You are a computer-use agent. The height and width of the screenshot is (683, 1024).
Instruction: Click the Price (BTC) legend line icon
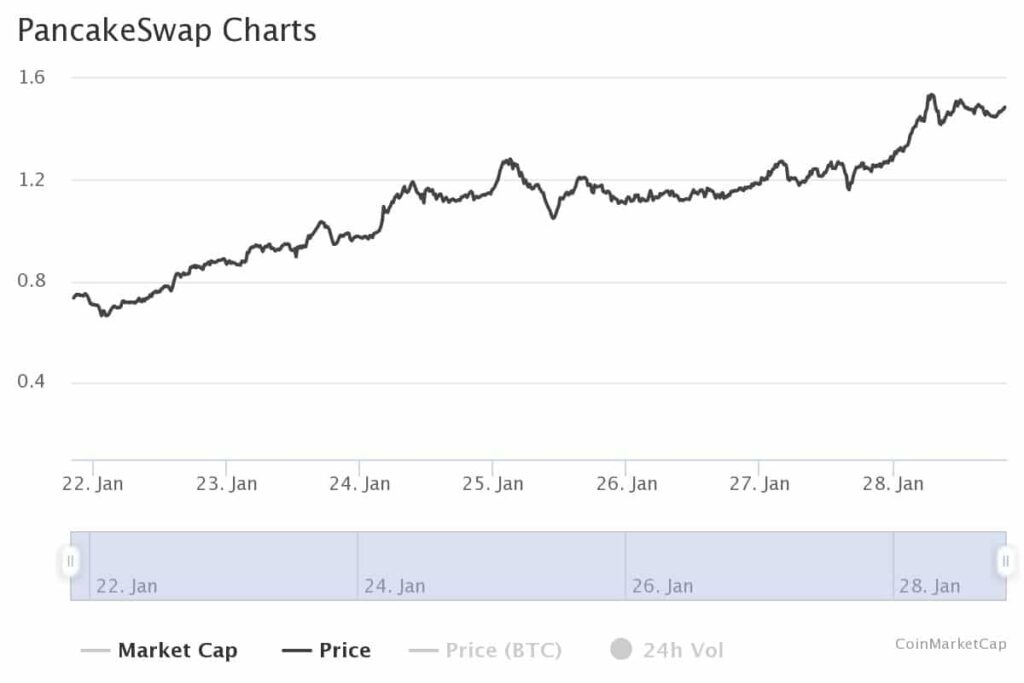point(423,651)
